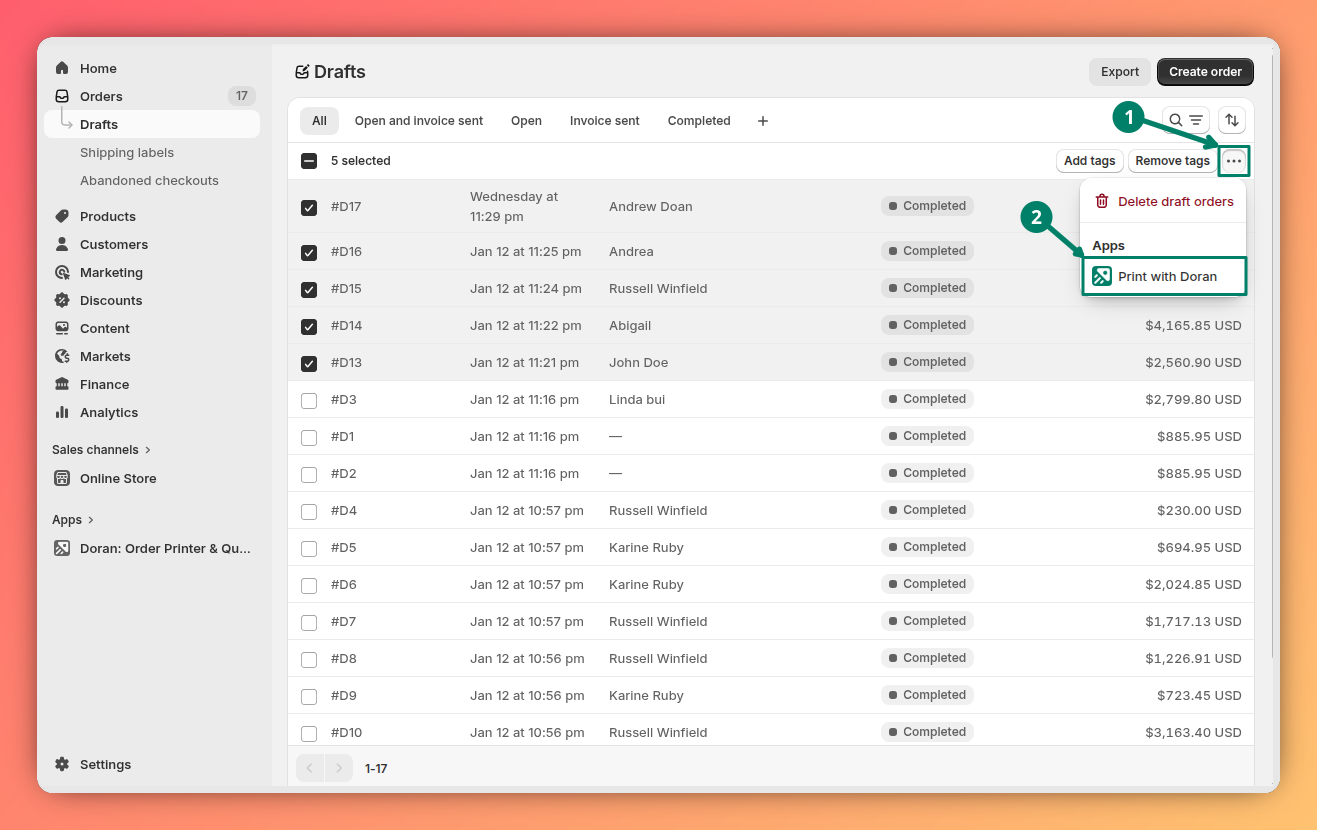Check the box for draft #D3
The width and height of the screenshot is (1317, 830).
coord(309,401)
